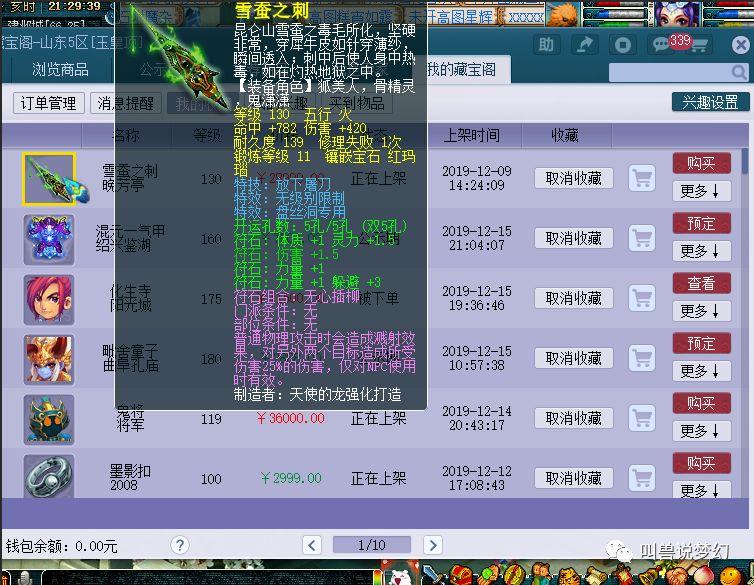Expand 更多 menu for 混元一气甲
754x585 pixels.
pyautogui.click(x=702, y=251)
